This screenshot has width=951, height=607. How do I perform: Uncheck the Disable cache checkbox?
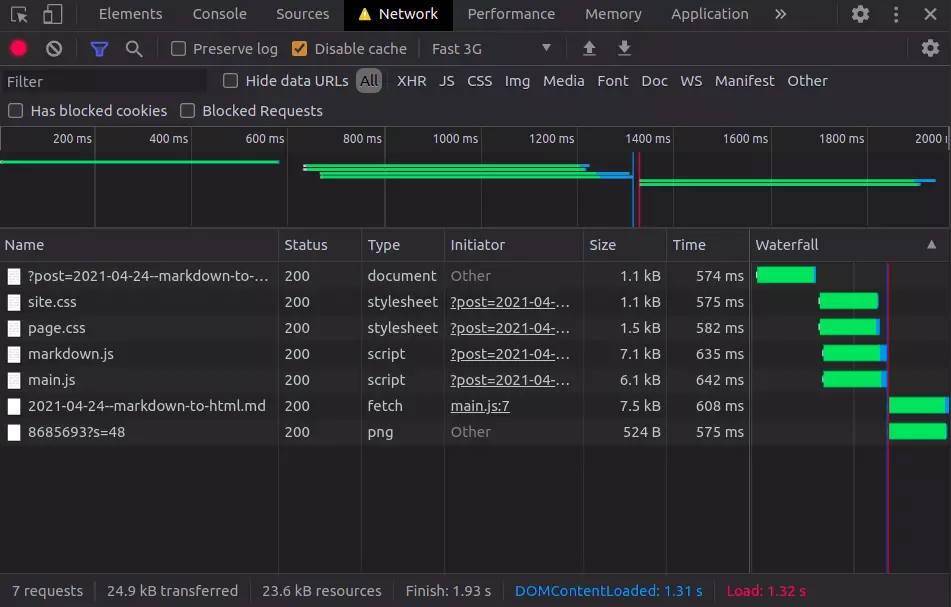click(x=299, y=49)
